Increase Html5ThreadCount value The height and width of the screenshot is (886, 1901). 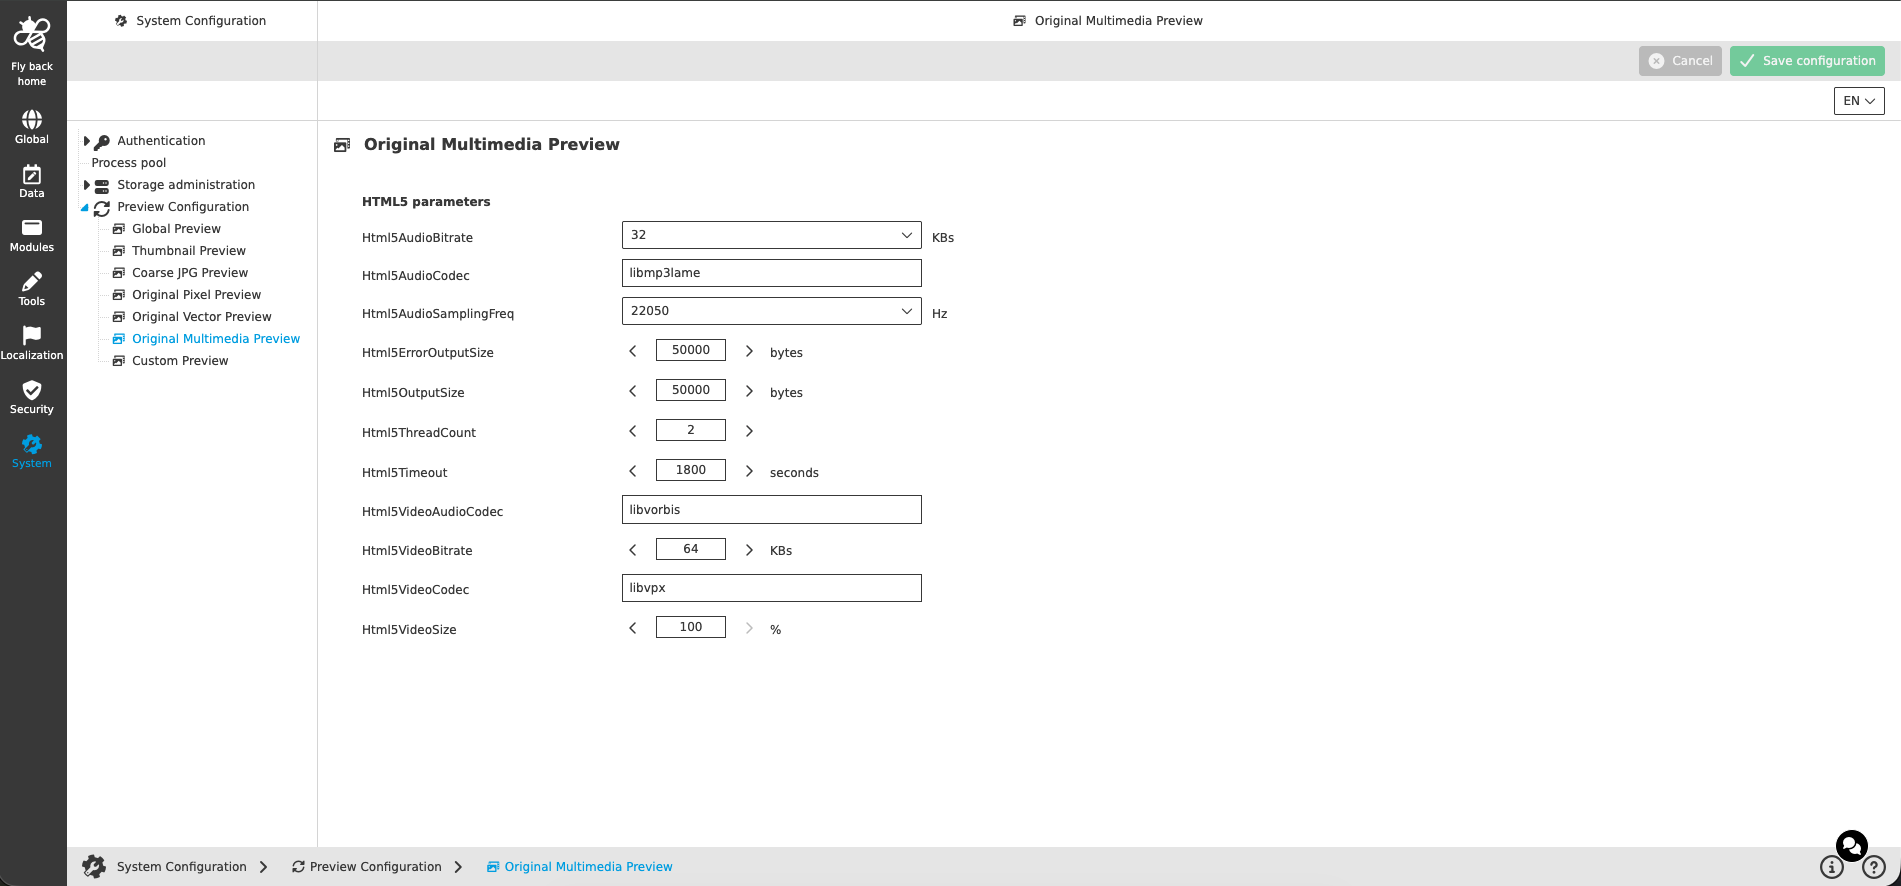(x=749, y=431)
